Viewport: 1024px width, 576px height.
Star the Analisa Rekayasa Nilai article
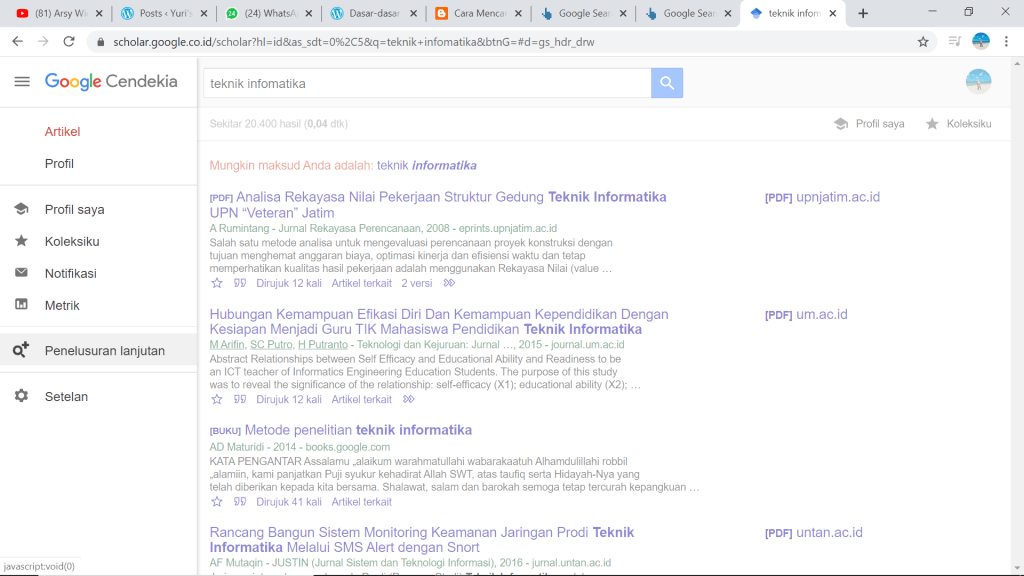217,283
